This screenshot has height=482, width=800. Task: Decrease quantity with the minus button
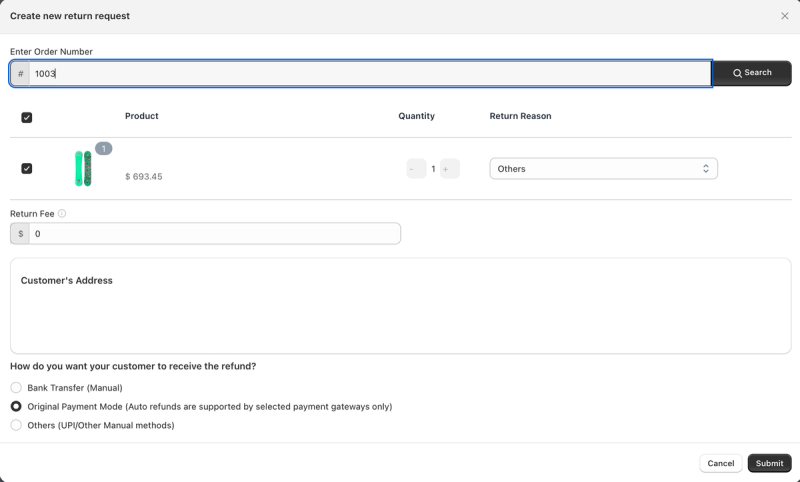point(416,169)
